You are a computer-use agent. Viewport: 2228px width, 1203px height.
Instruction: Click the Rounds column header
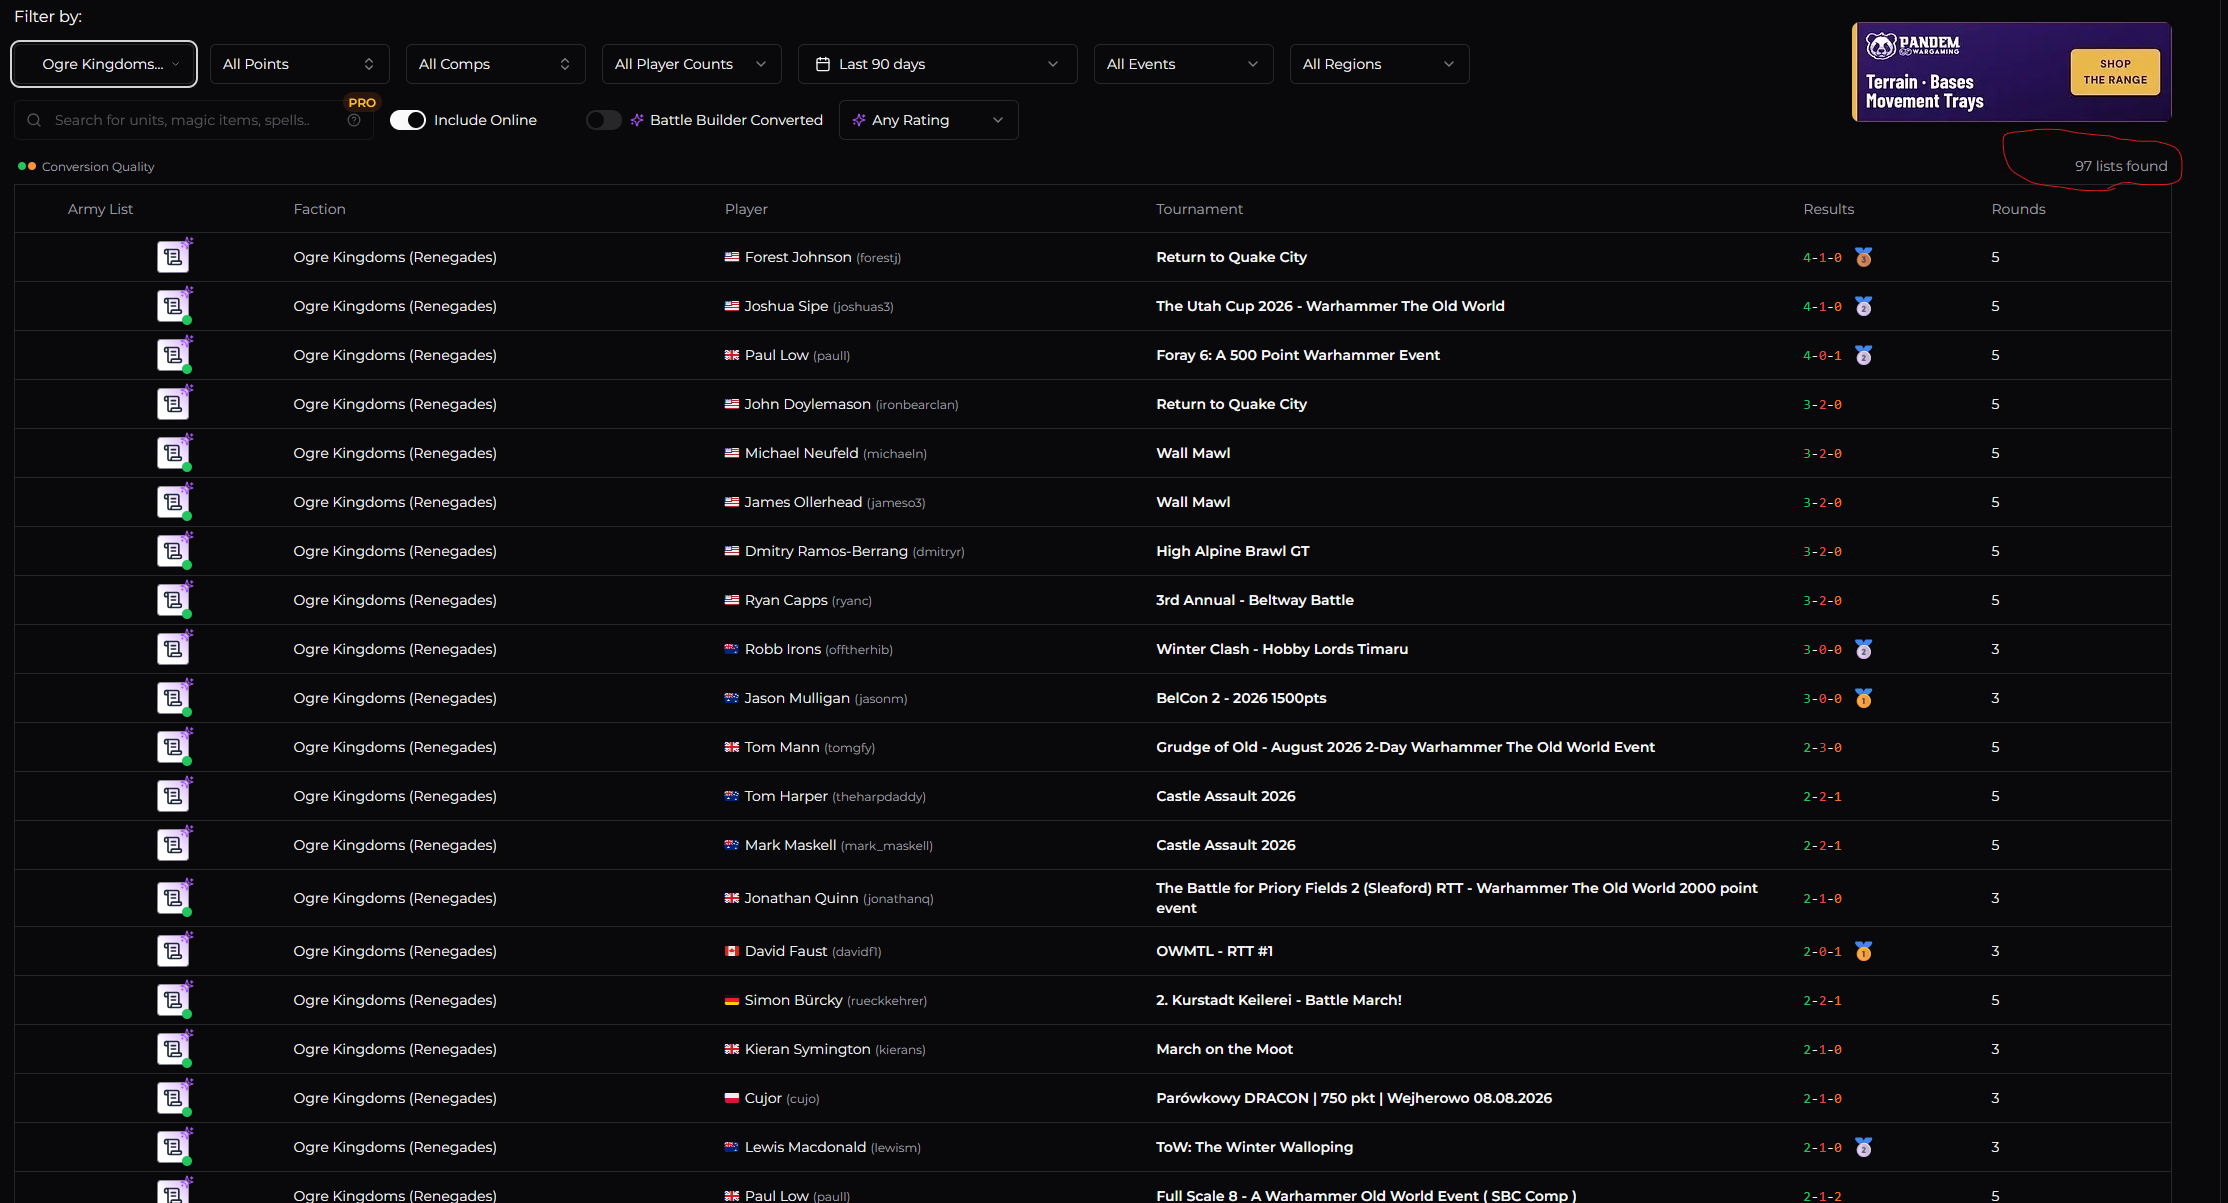click(x=2018, y=209)
